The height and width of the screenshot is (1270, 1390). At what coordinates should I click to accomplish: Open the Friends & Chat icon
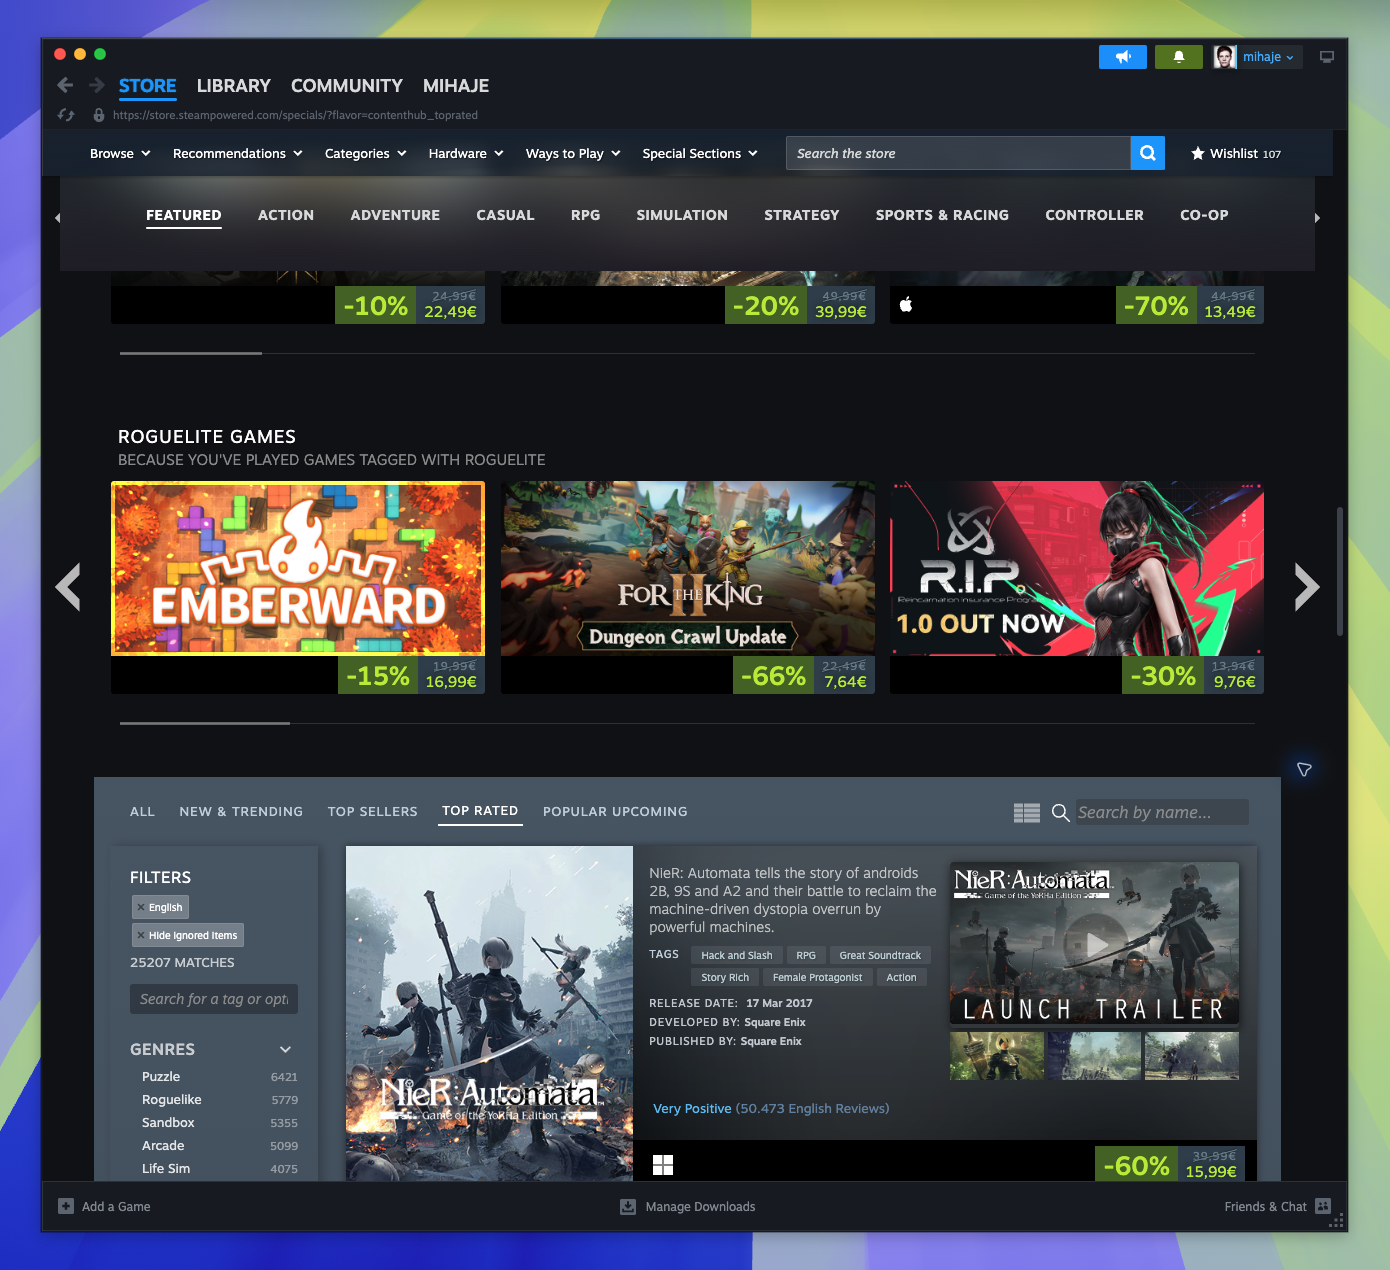point(1323,1206)
